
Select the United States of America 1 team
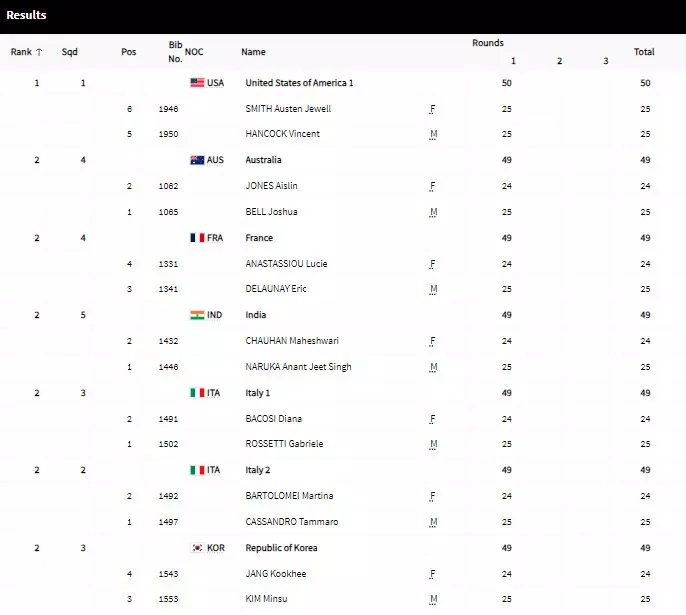click(299, 83)
